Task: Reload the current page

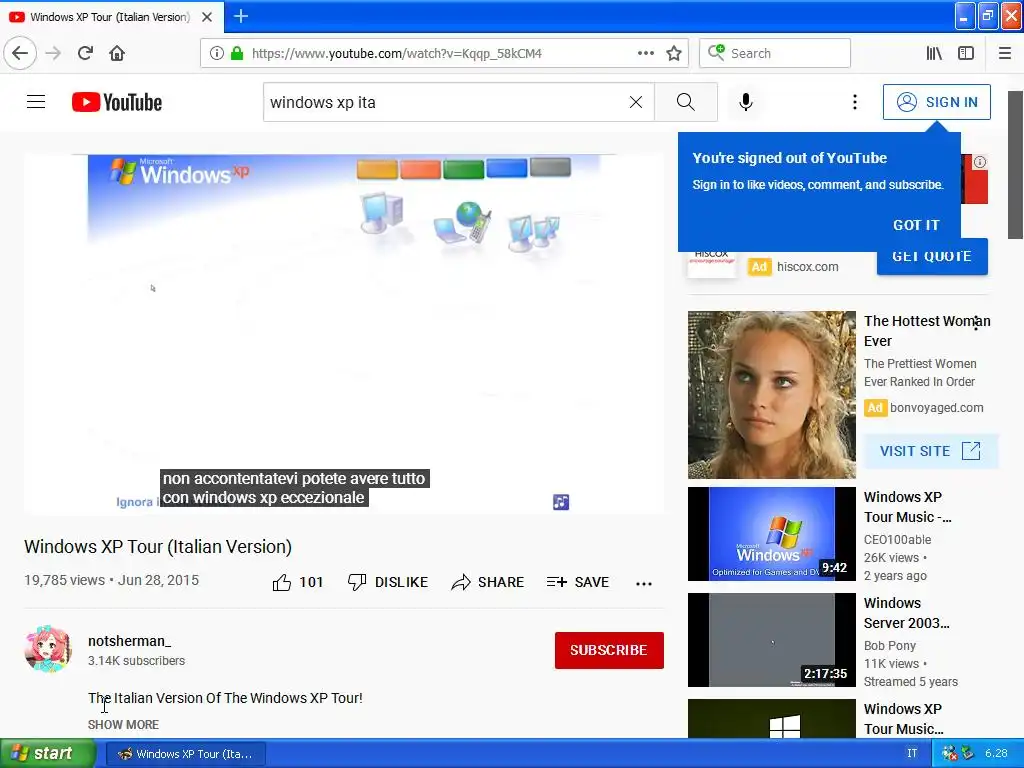Action: [x=85, y=53]
